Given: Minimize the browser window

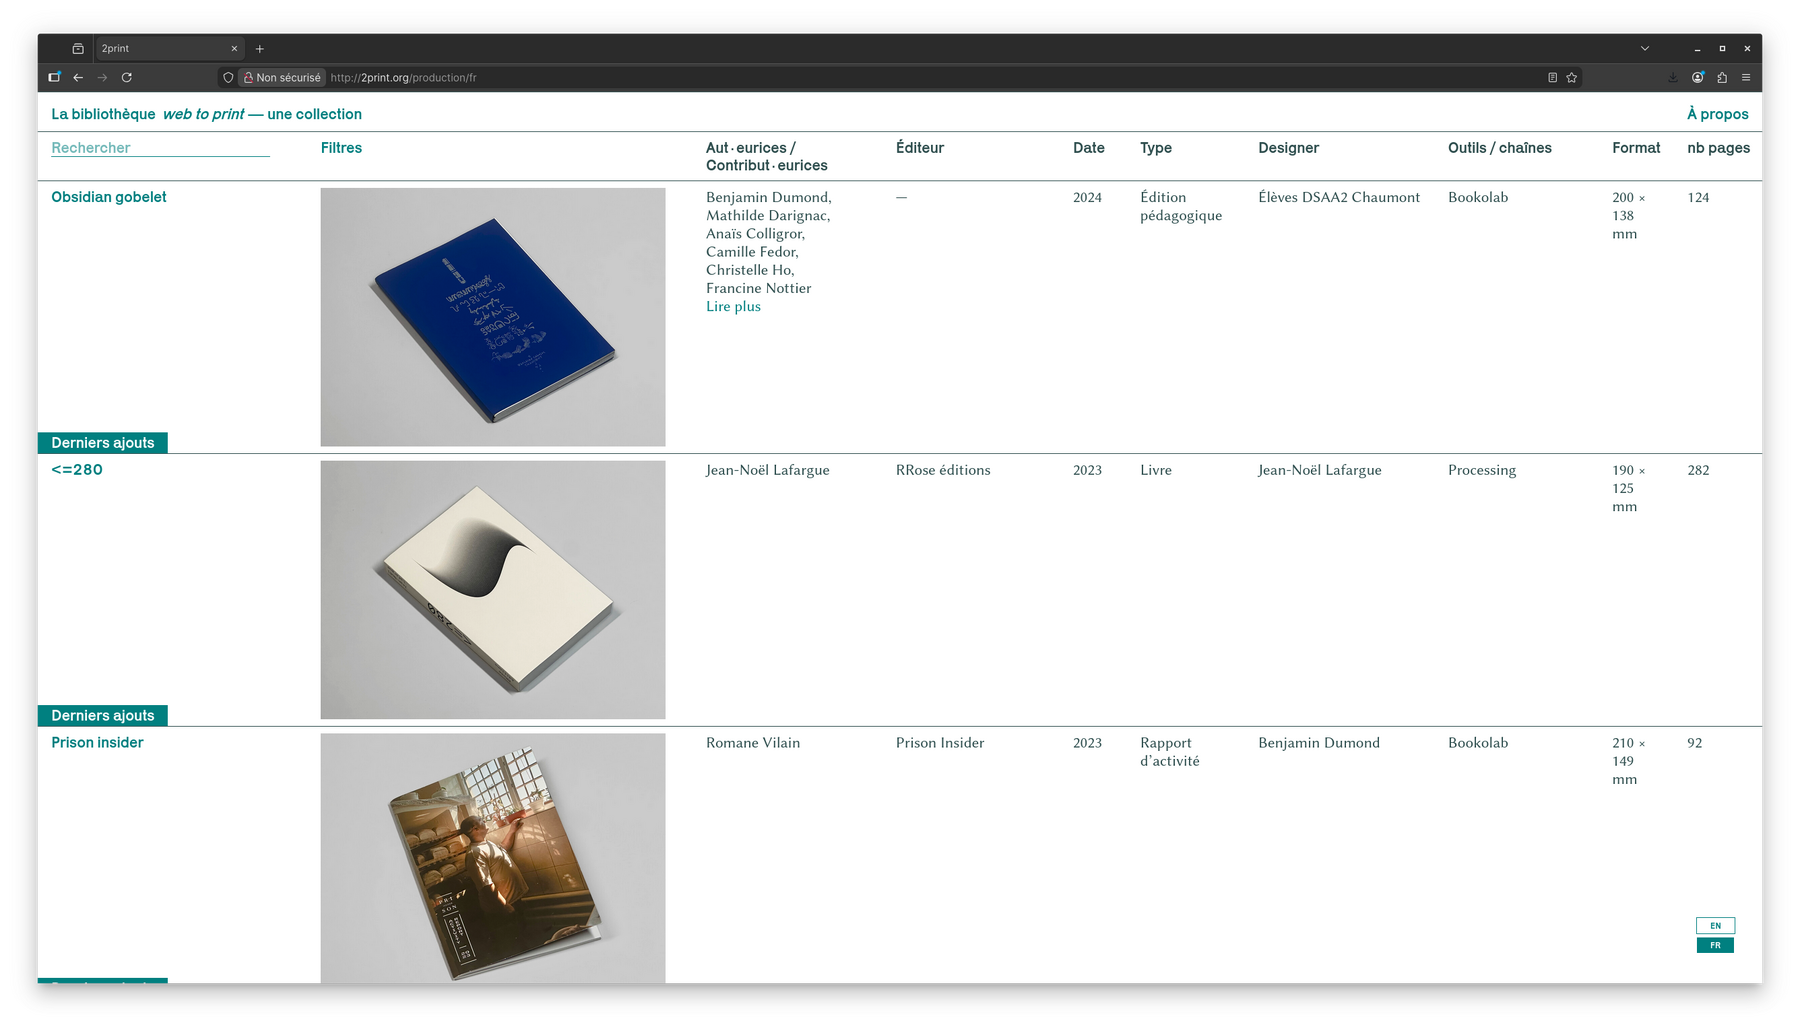Looking at the screenshot, I should pos(1697,48).
